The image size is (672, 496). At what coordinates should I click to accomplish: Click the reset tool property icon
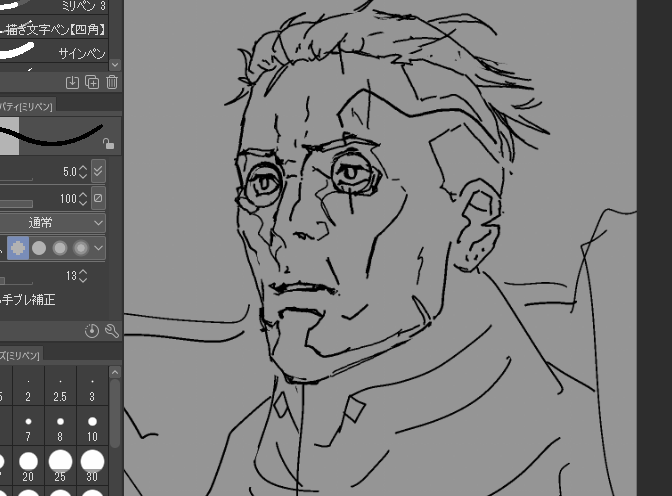point(92,331)
